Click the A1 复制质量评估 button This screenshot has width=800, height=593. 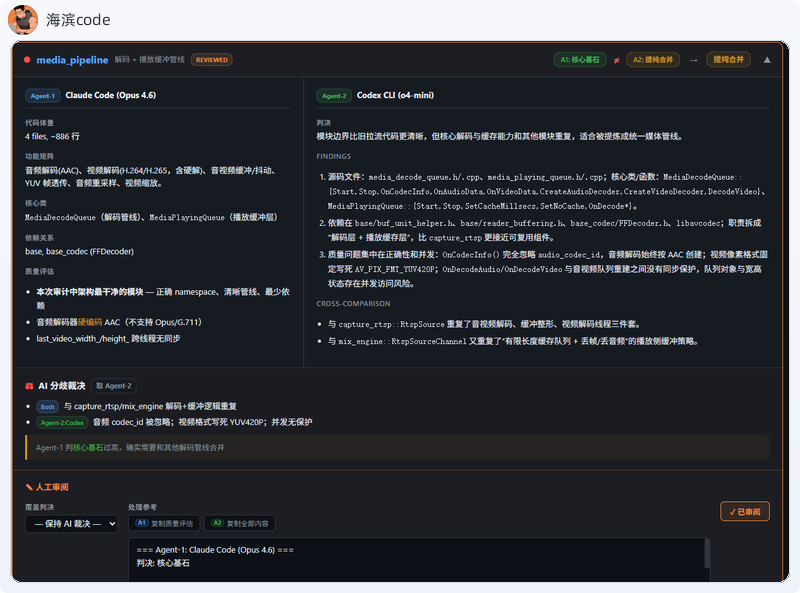pyautogui.click(x=164, y=523)
